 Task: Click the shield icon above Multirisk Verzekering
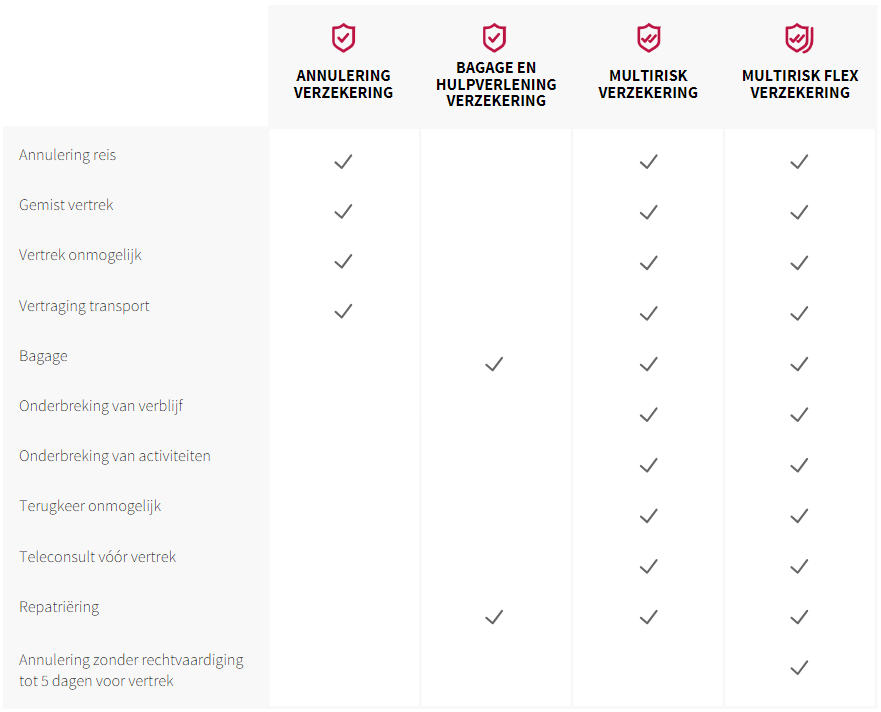648,38
